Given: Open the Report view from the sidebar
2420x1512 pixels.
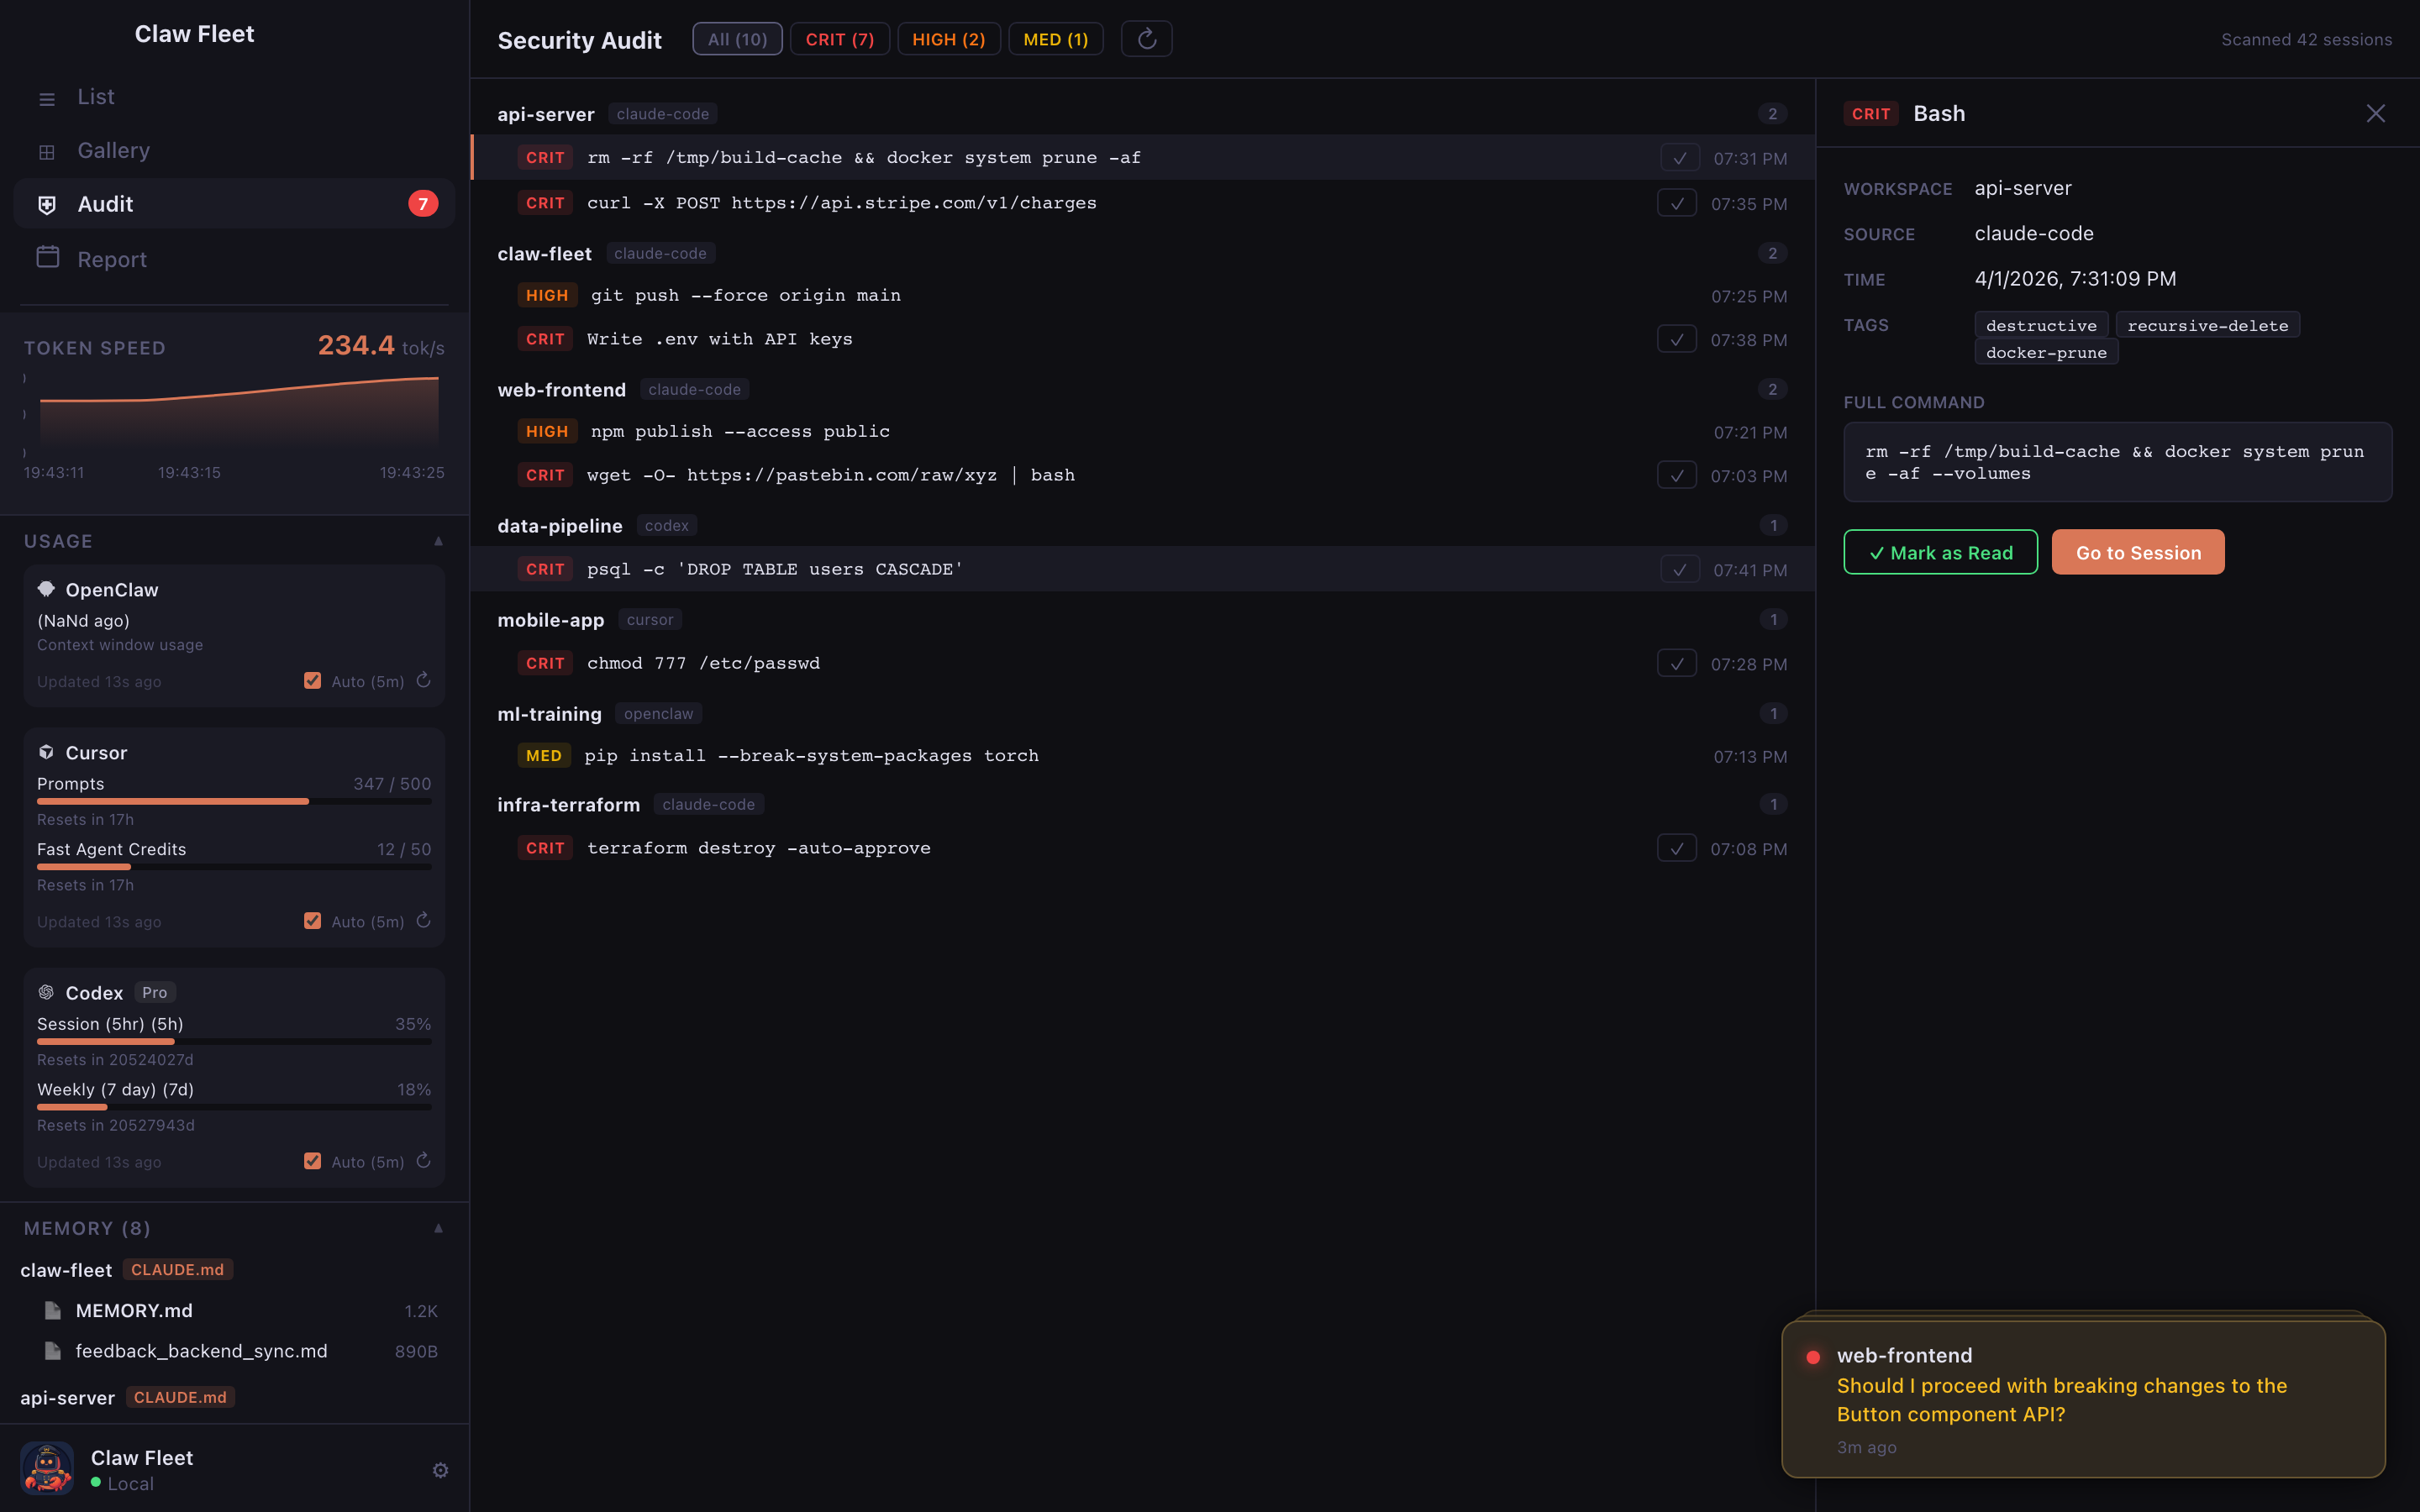Looking at the screenshot, I should click(111, 258).
